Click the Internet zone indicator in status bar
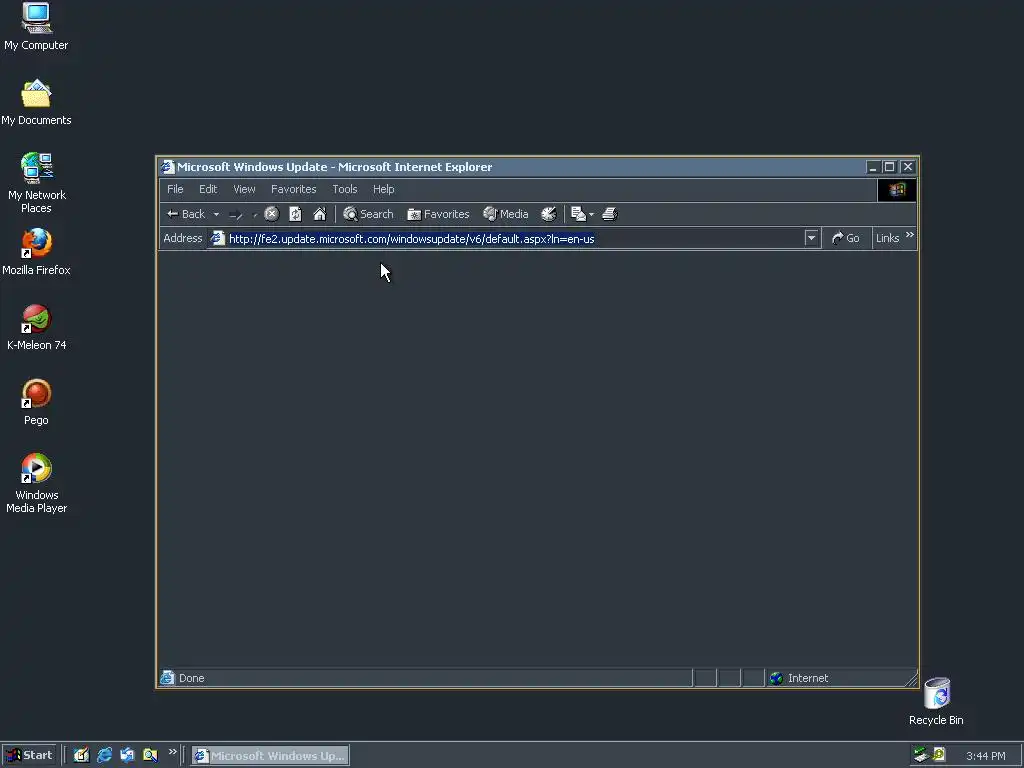The height and width of the screenshot is (768, 1024). pyautogui.click(x=799, y=679)
